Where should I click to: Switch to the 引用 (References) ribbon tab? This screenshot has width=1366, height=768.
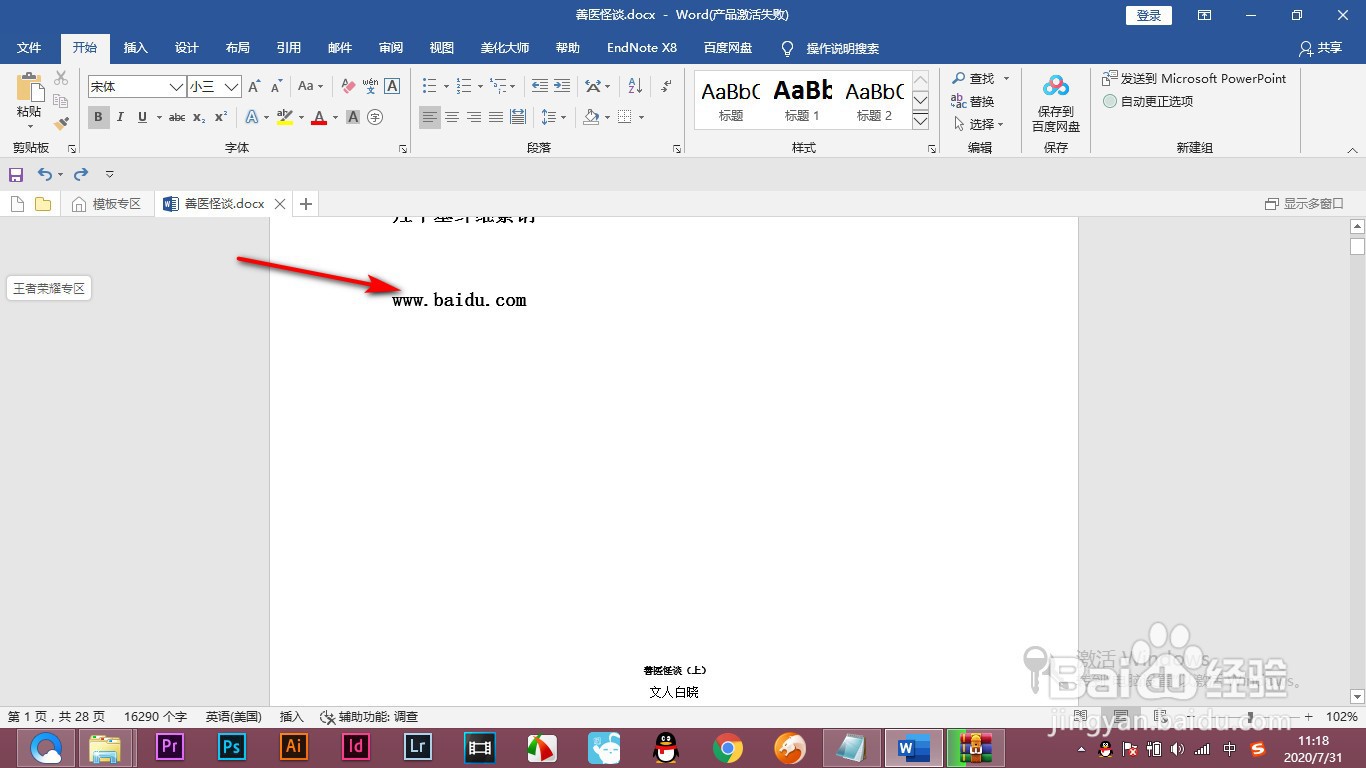click(289, 48)
